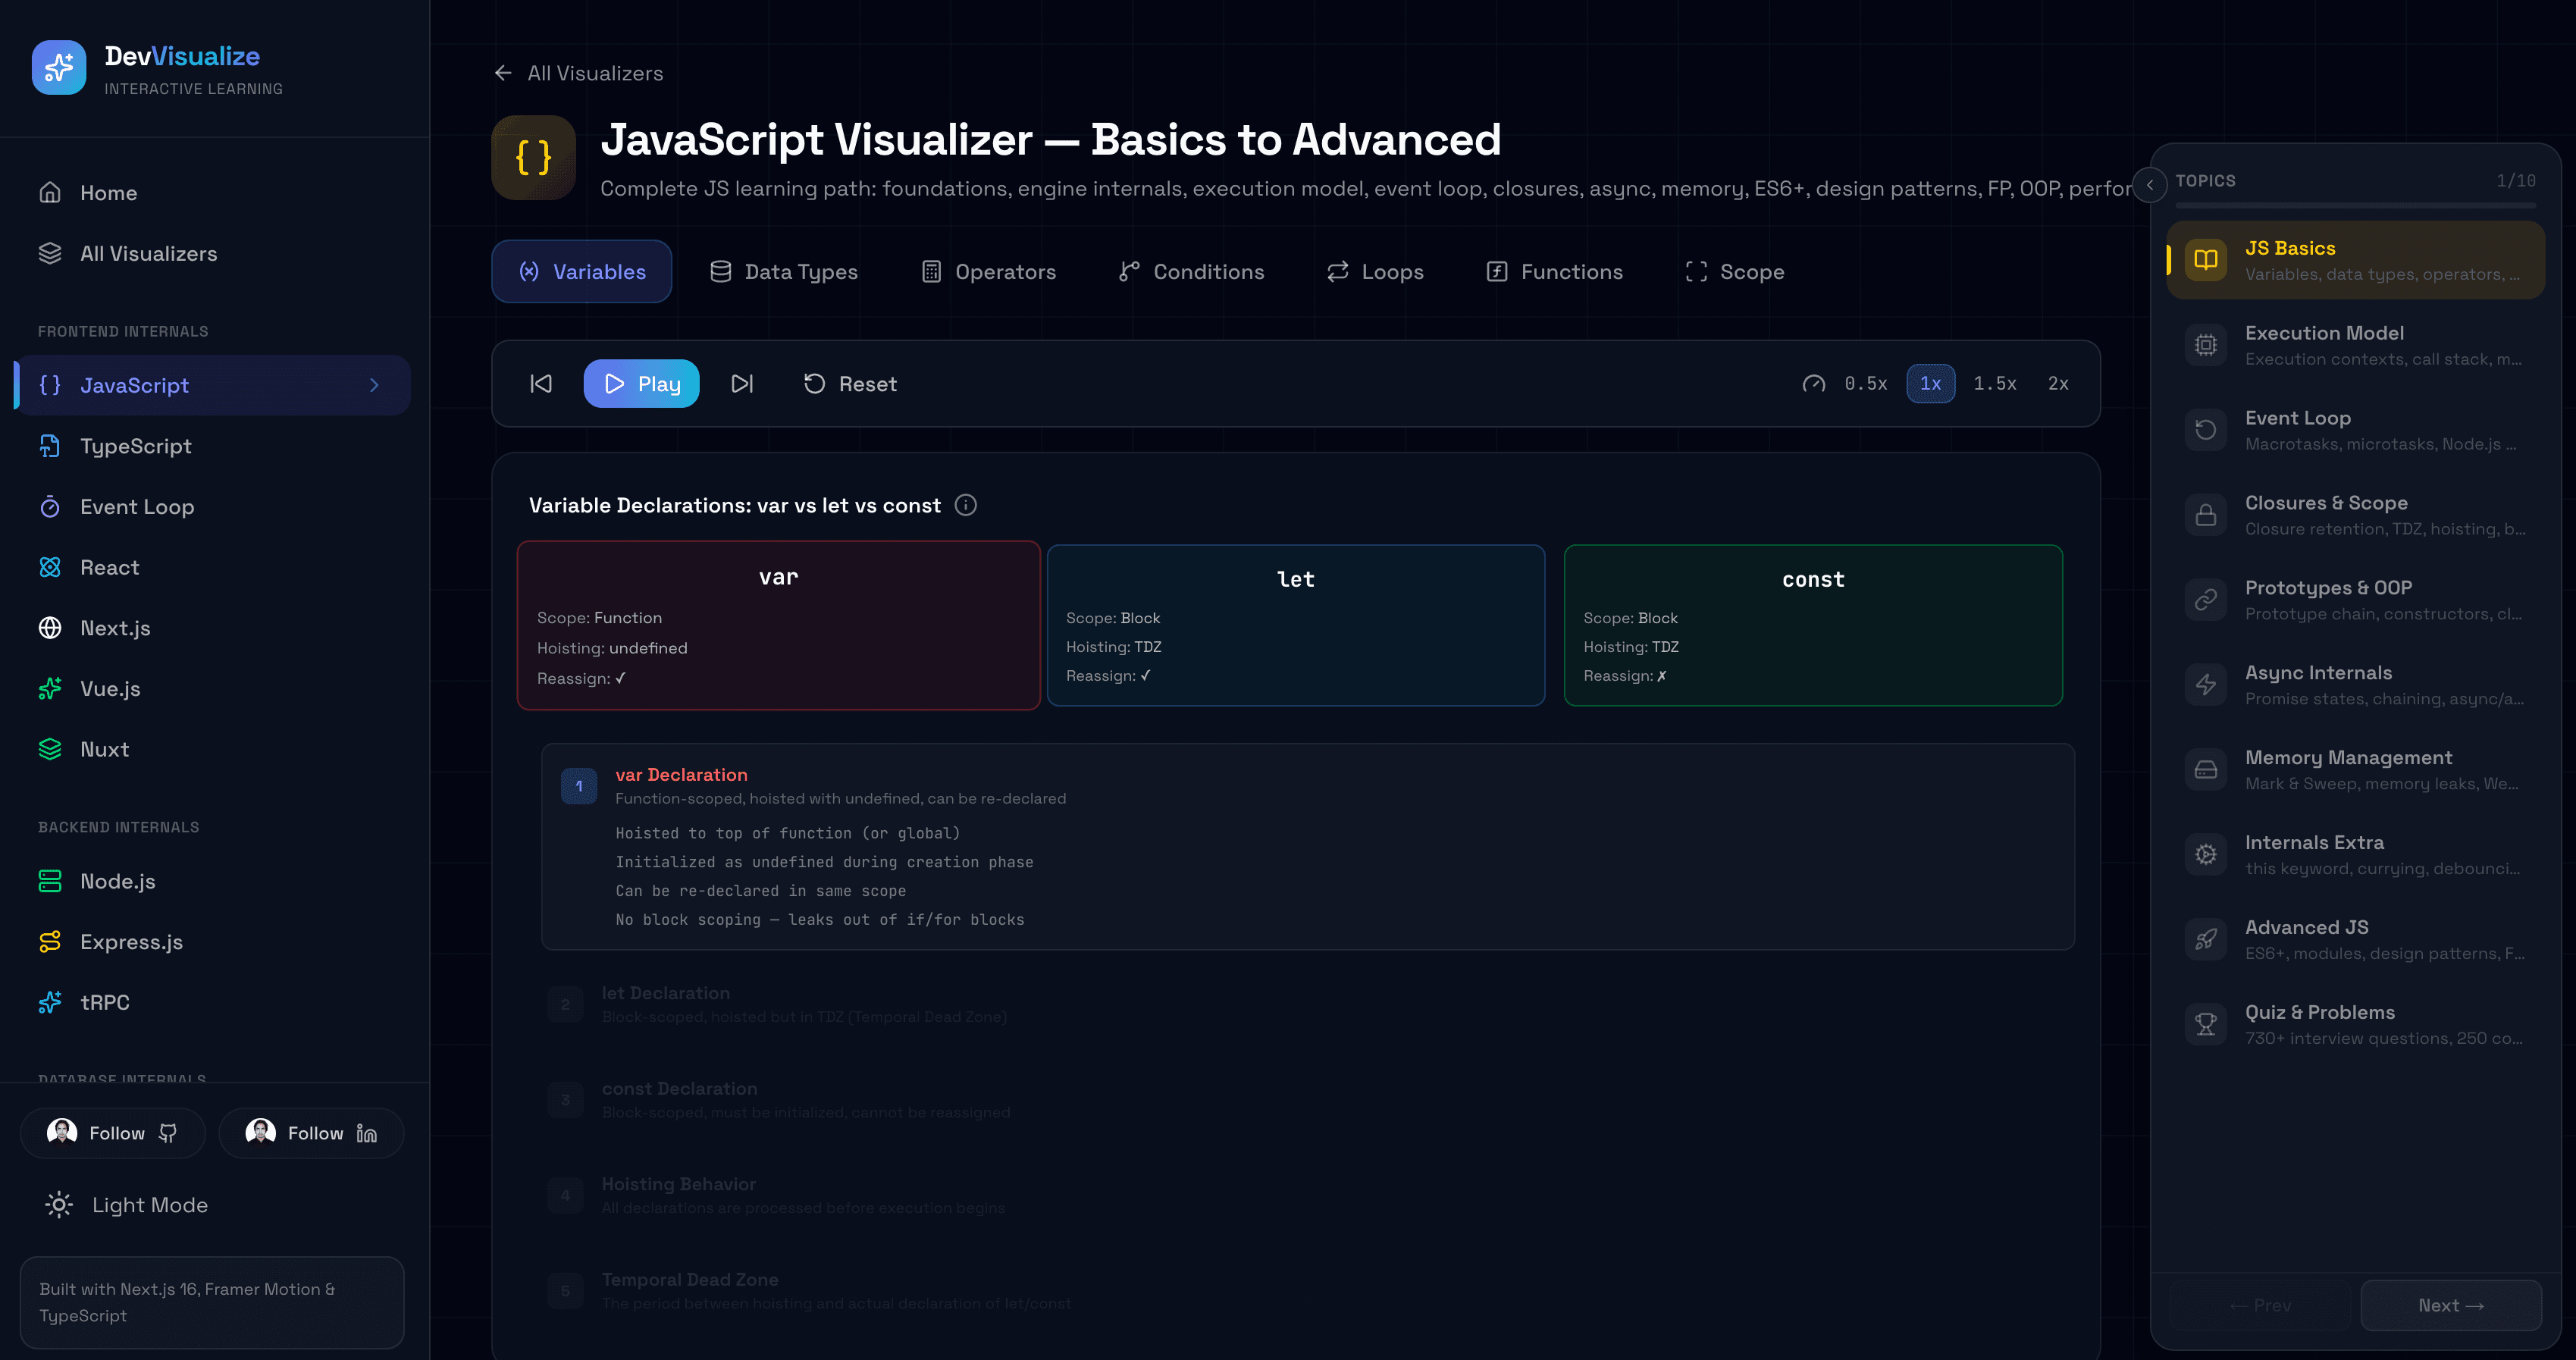Viewport: 2576px width, 1360px height.
Task: Click the DevVisualize sparkle logo icon
Action: (59, 68)
